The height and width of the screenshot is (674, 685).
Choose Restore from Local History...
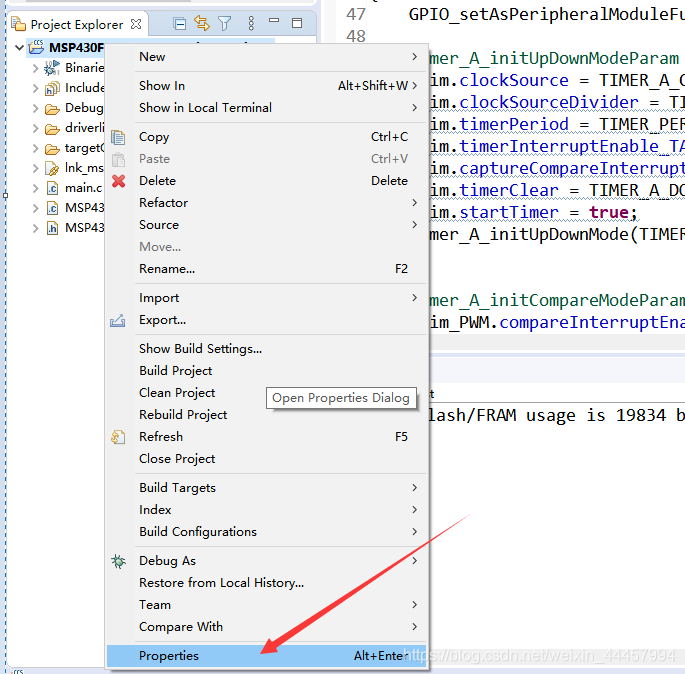[x=266, y=583]
